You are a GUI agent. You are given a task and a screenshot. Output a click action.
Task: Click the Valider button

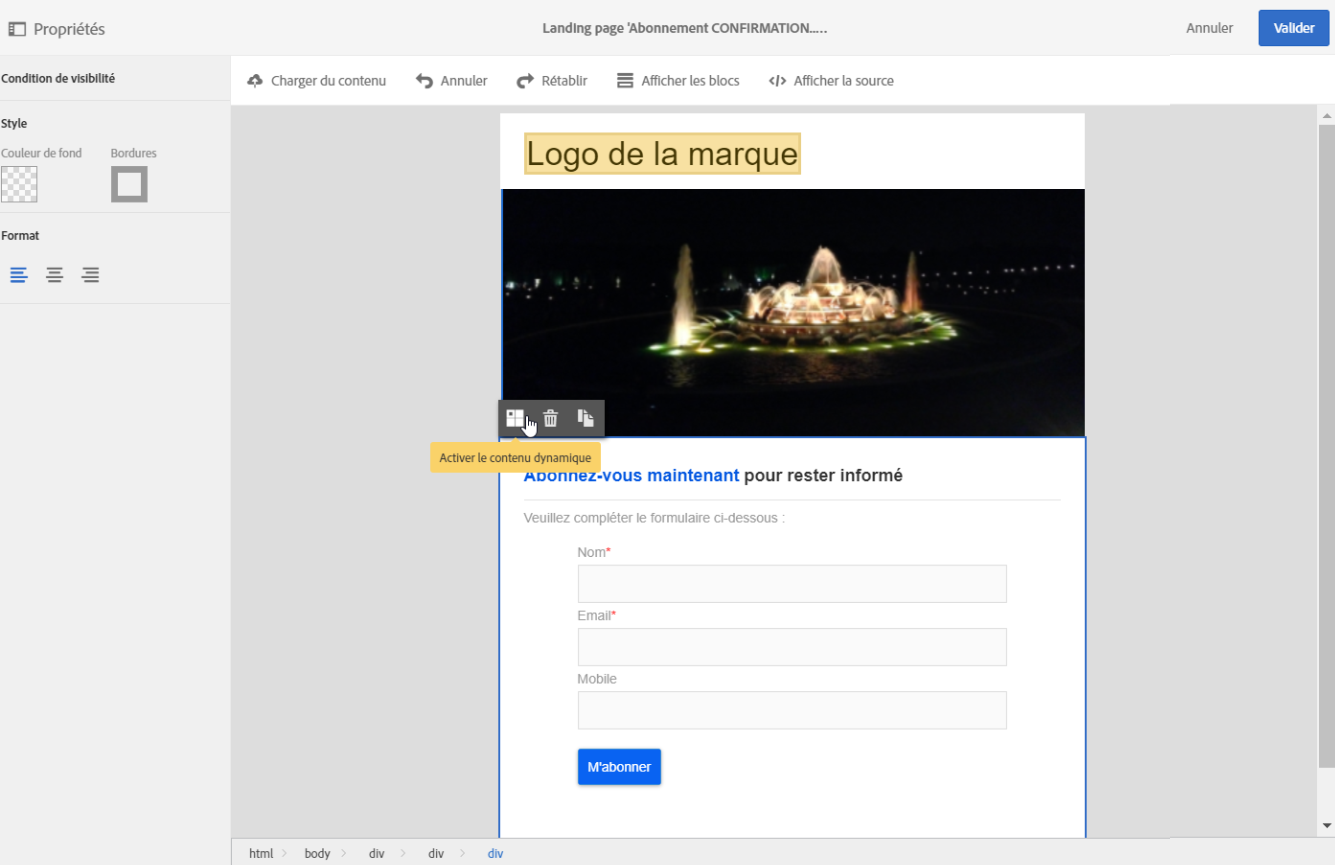(x=1294, y=28)
